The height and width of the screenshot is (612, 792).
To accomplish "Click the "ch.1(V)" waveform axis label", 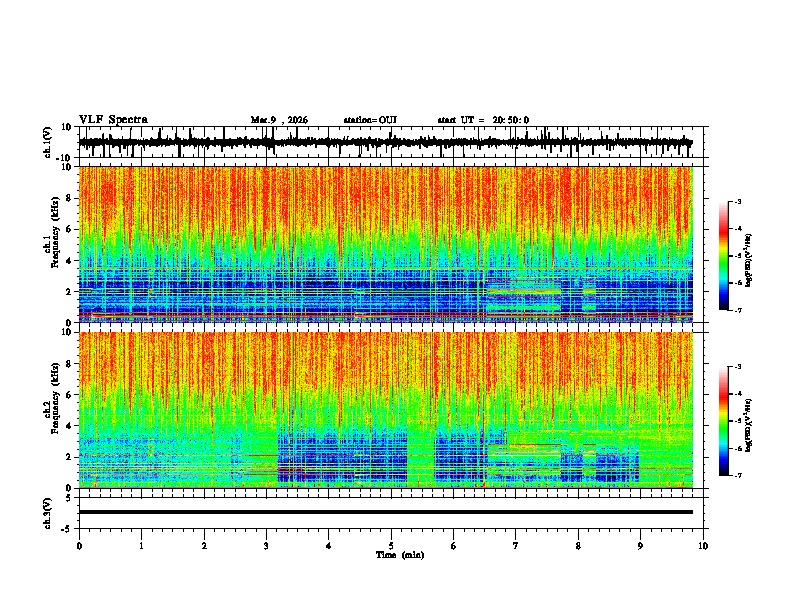I will pos(48,143).
